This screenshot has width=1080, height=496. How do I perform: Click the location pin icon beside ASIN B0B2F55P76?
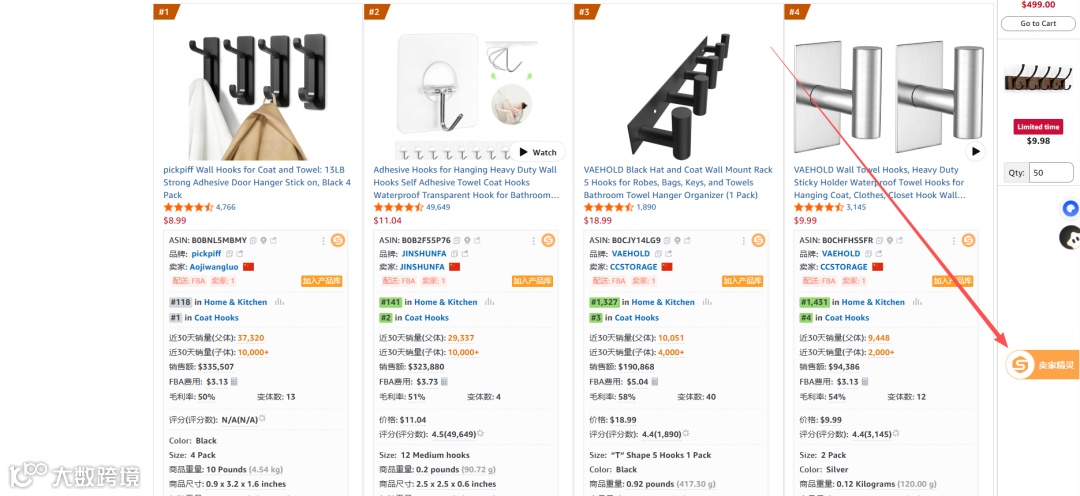click(468, 240)
